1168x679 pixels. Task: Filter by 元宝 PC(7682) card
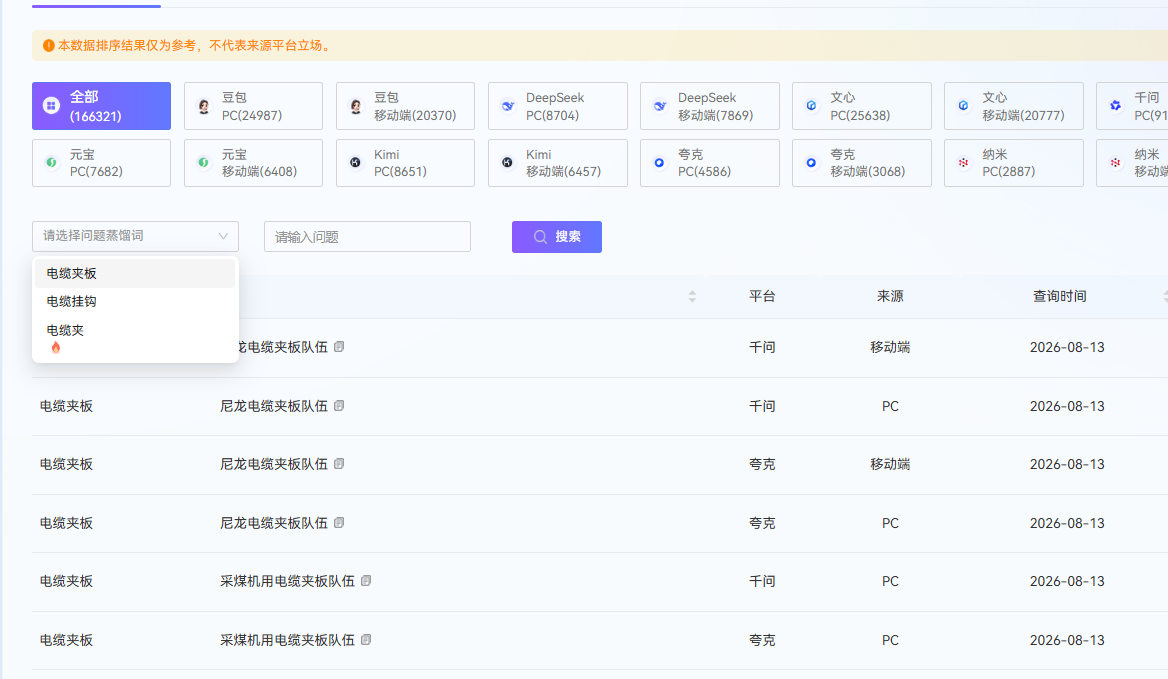[x=101, y=163]
